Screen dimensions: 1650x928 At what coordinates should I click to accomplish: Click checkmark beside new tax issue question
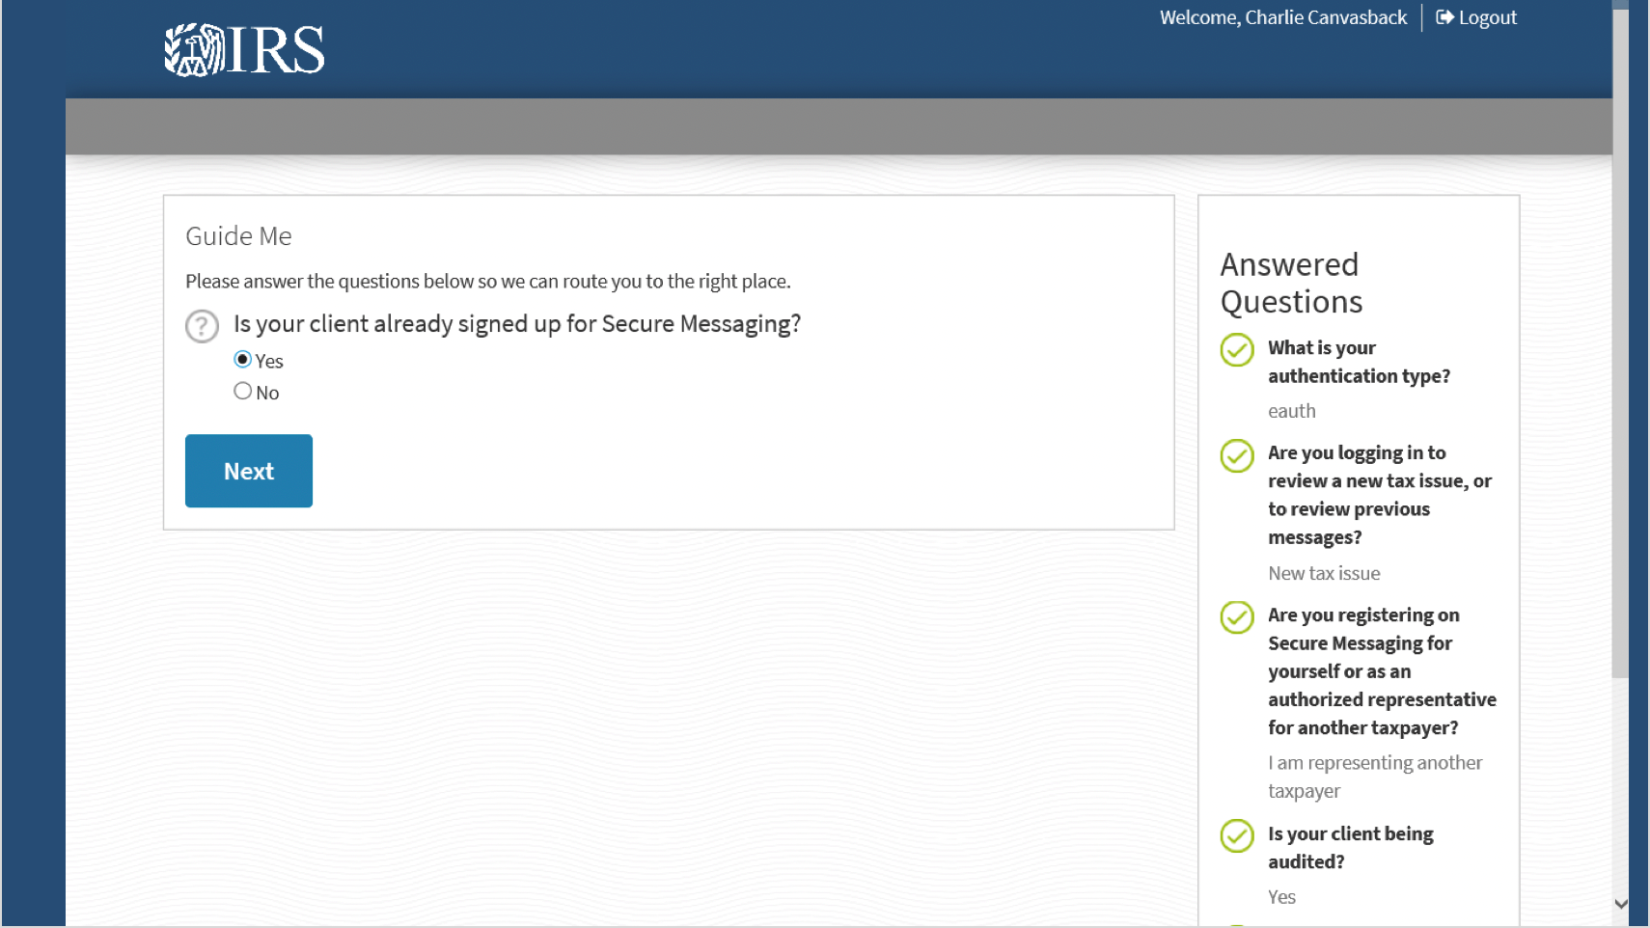pyautogui.click(x=1237, y=456)
